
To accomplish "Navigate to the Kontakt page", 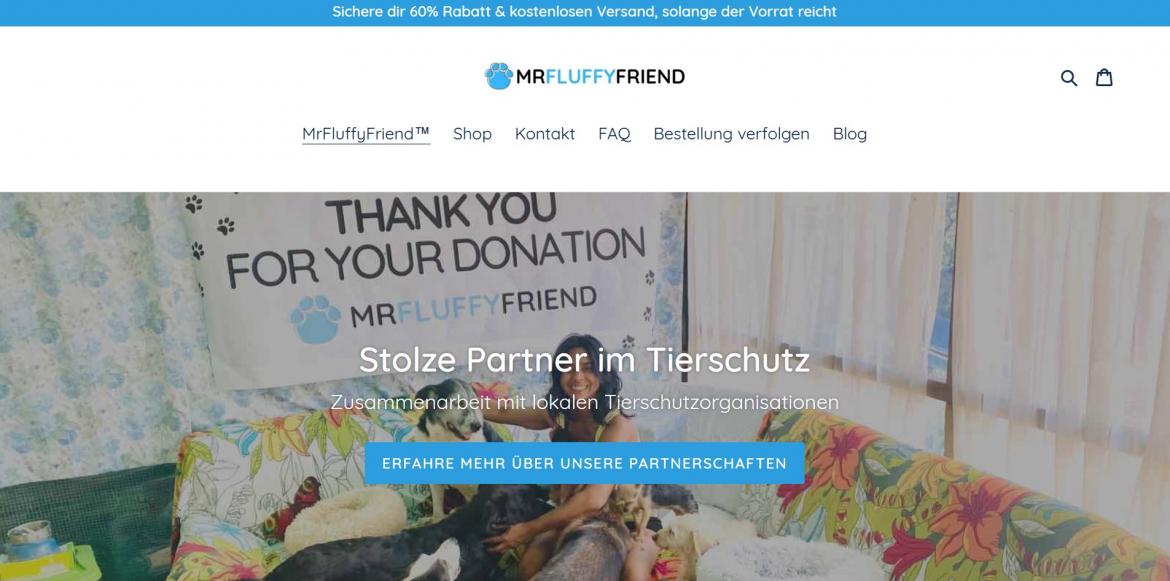I will click(545, 134).
